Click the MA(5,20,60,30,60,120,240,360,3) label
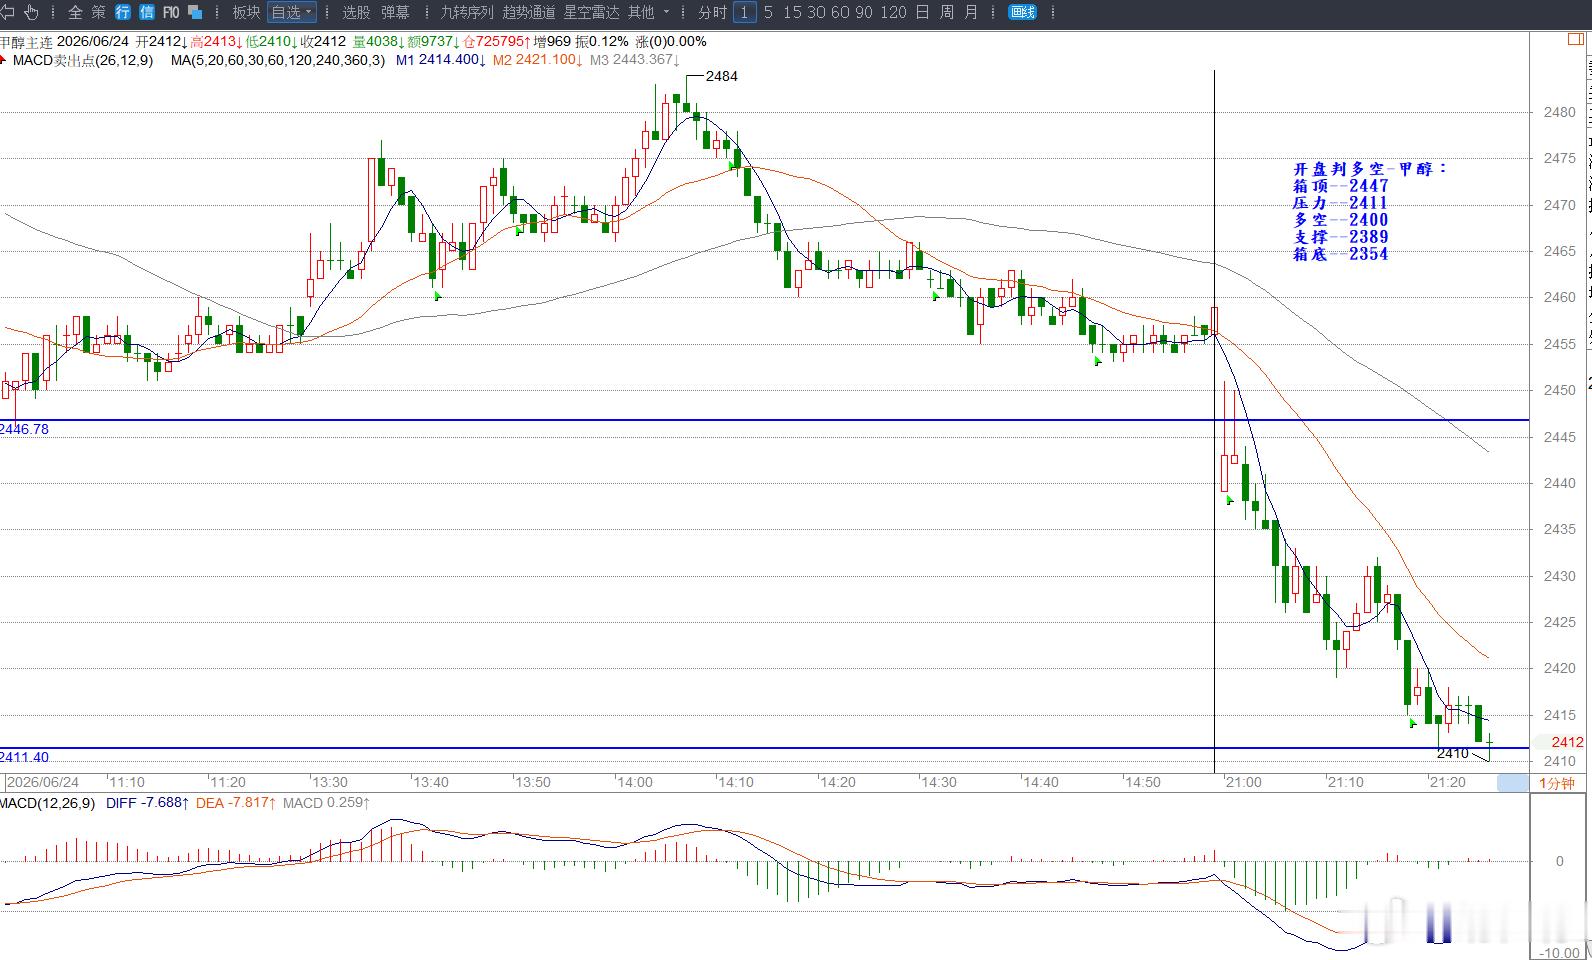Viewport: 1592px width, 960px height. click(278, 60)
